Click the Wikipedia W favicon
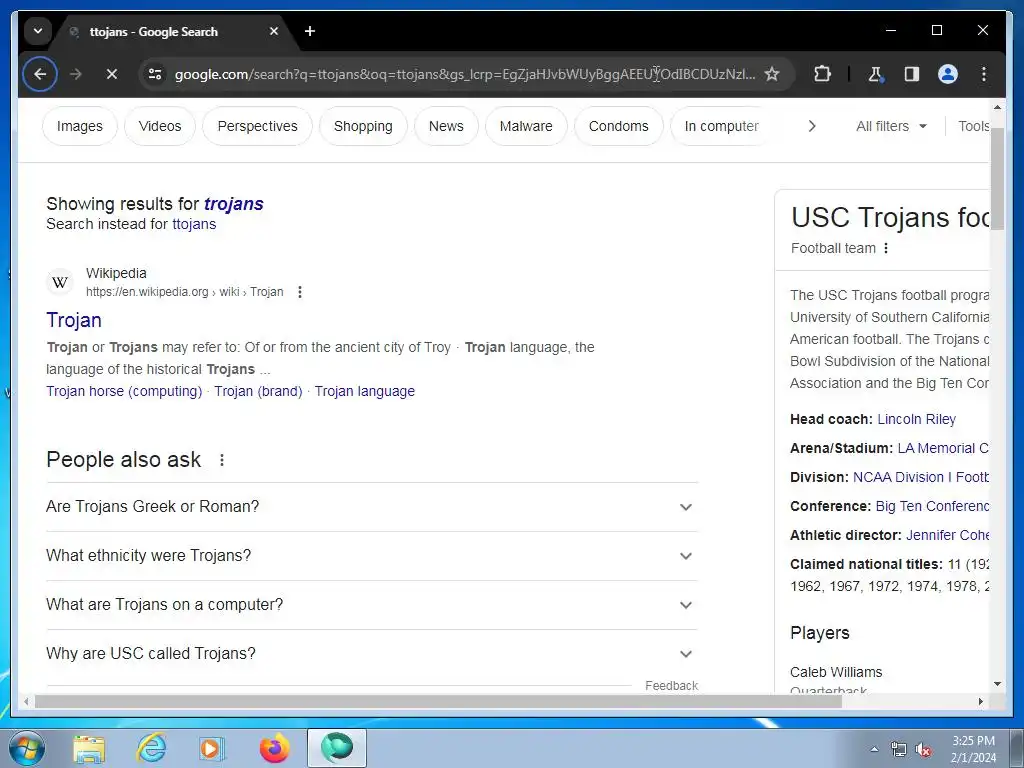 coord(59,283)
